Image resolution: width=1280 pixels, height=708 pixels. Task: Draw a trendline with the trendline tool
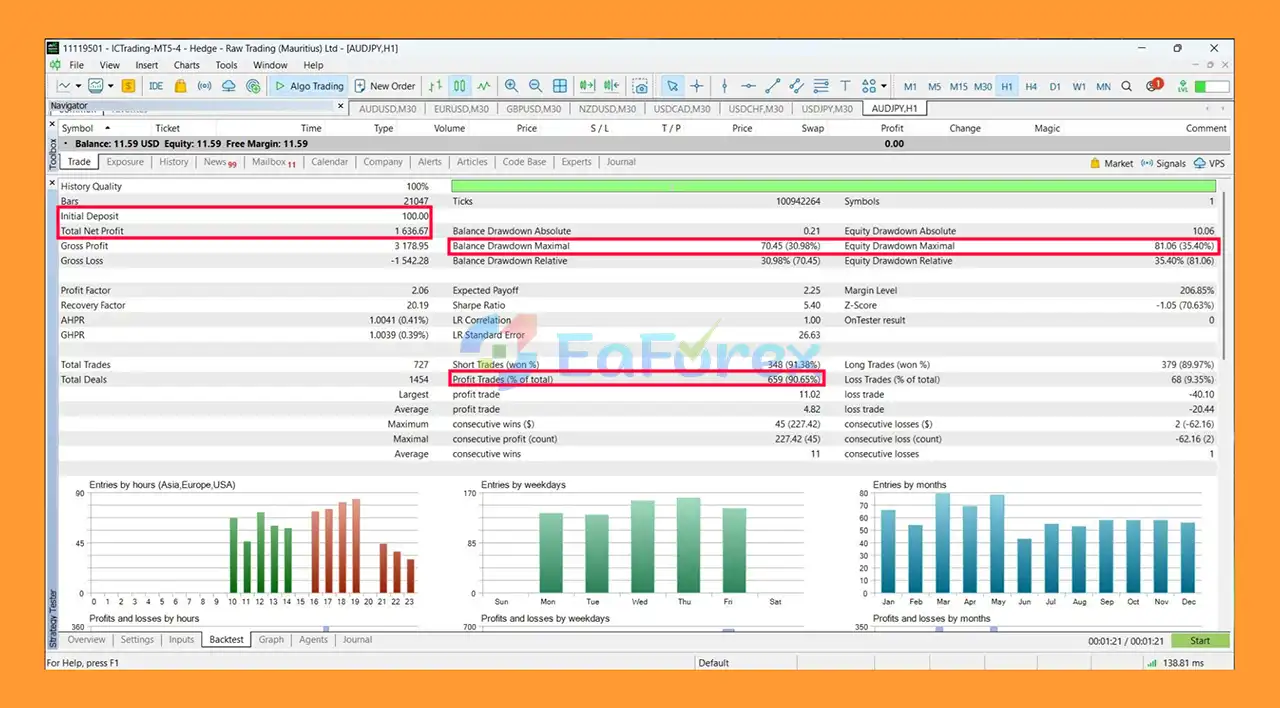click(x=772, y=86)
